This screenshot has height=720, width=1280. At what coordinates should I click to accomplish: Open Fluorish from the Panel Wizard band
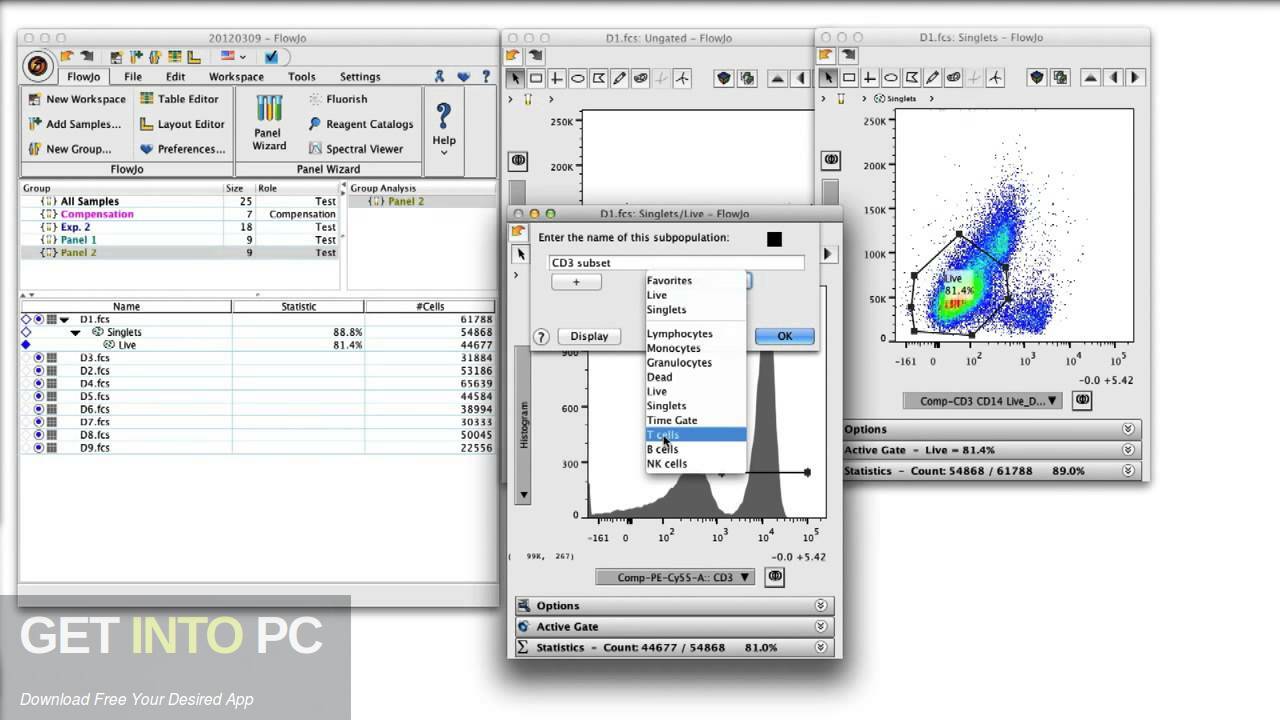click(338, 99)
